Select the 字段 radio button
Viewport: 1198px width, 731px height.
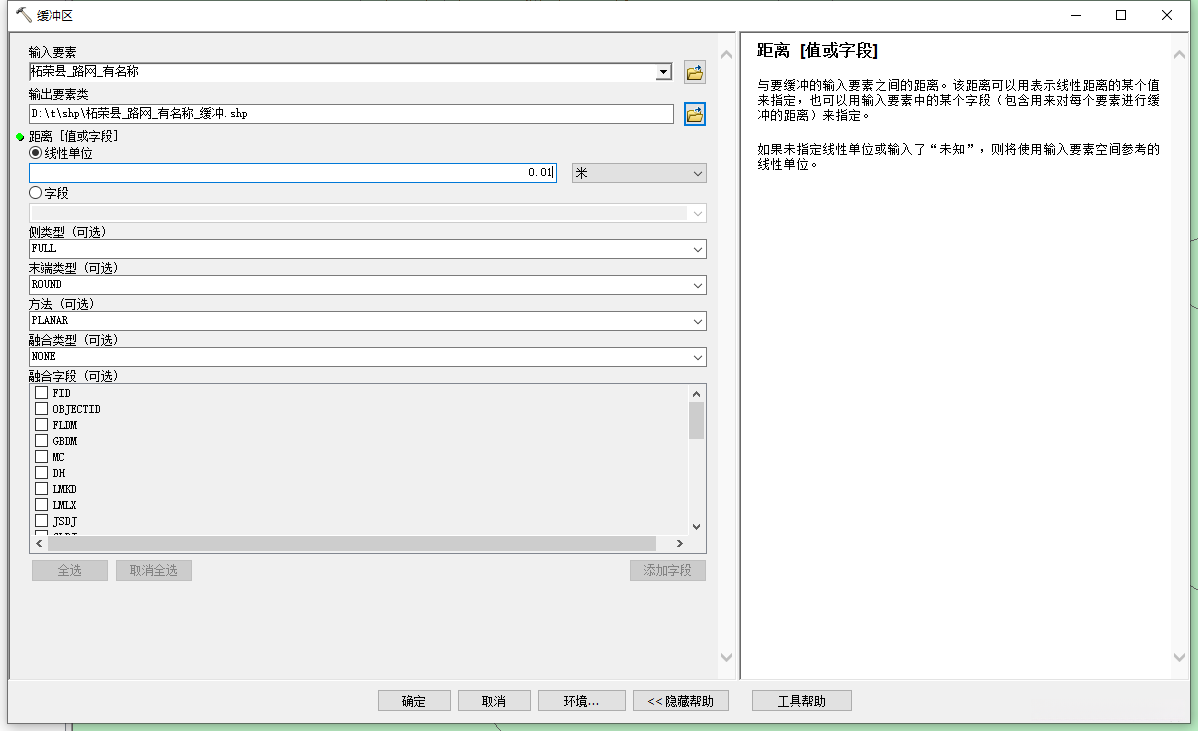35,192
